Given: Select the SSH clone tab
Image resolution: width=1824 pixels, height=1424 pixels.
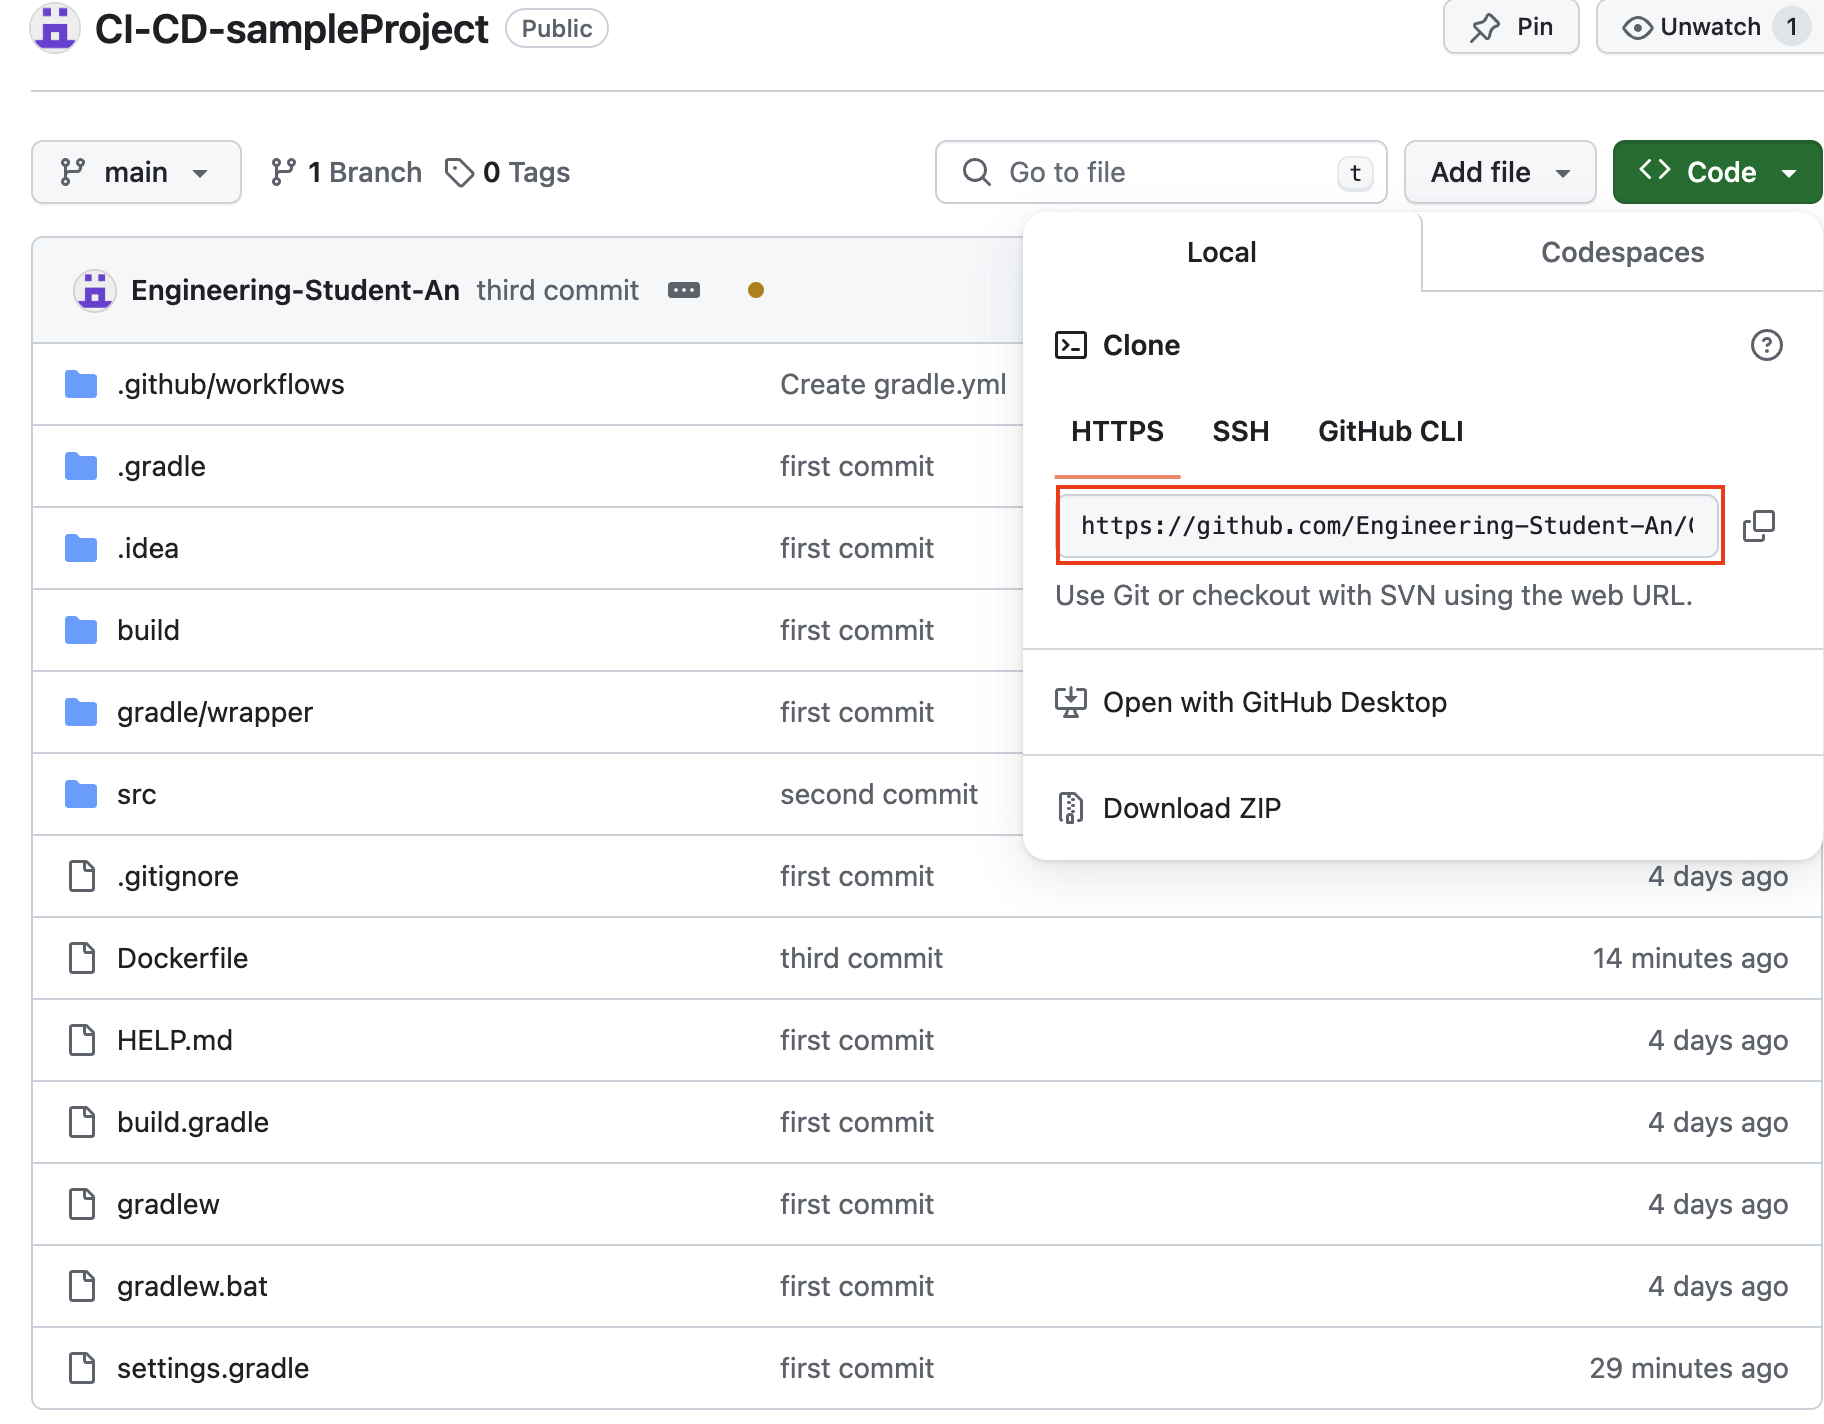Looking at the screenshot, I should (1241, 431).
